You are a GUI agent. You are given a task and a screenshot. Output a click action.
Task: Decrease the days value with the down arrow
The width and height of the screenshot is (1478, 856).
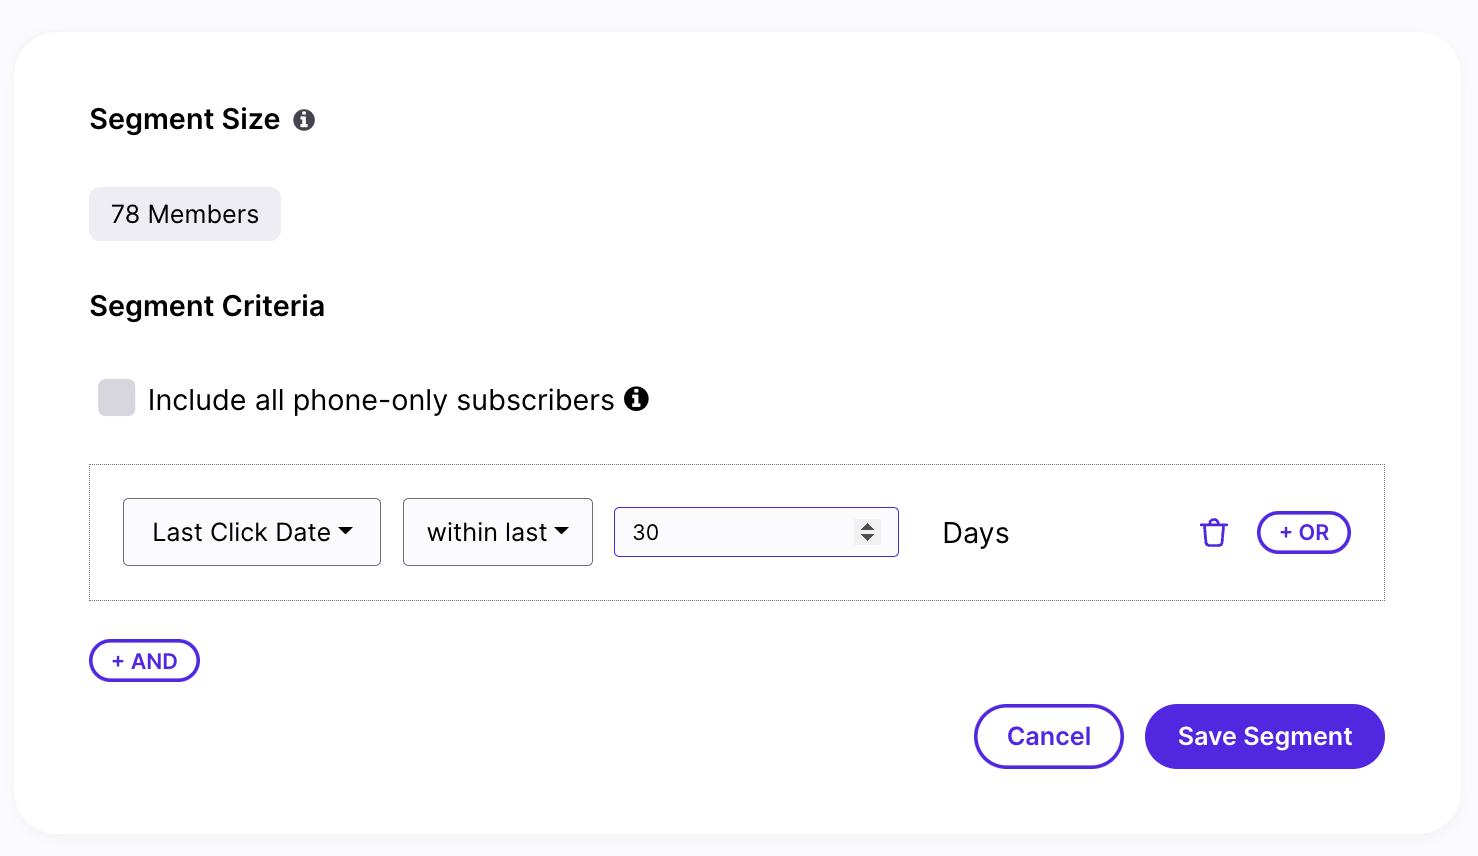[868, 539]
